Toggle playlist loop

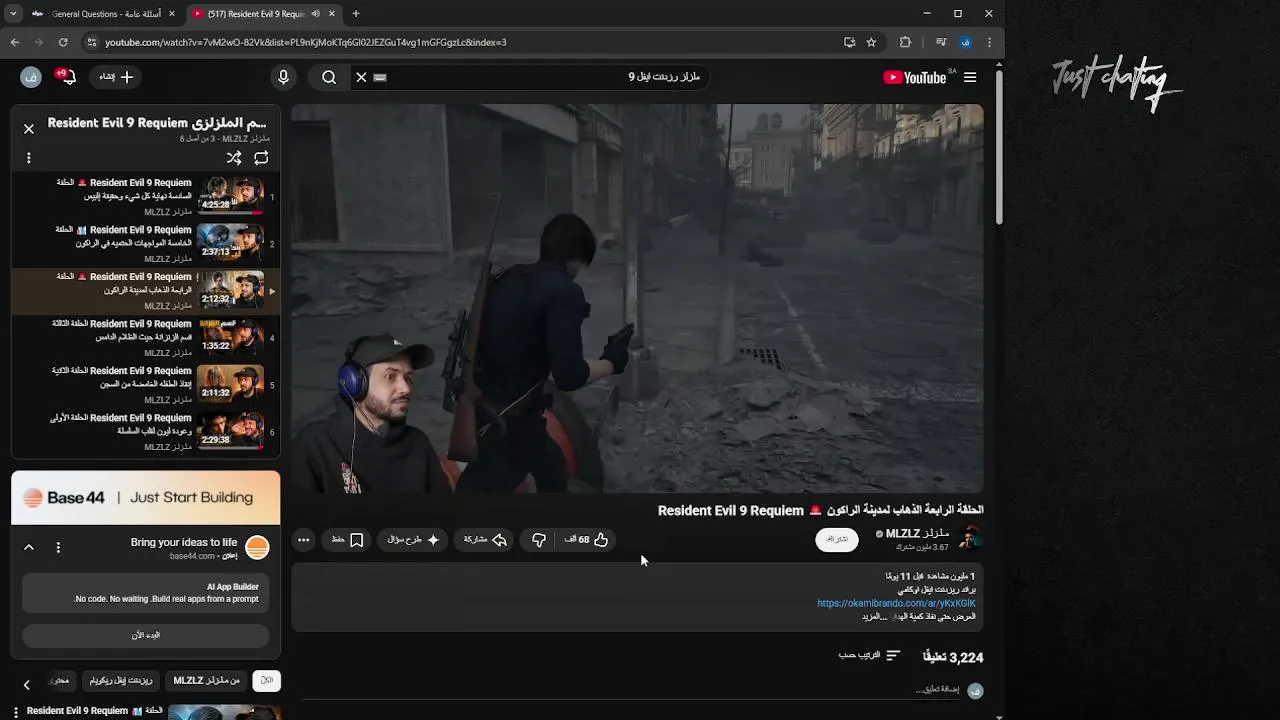click(261, 158)
